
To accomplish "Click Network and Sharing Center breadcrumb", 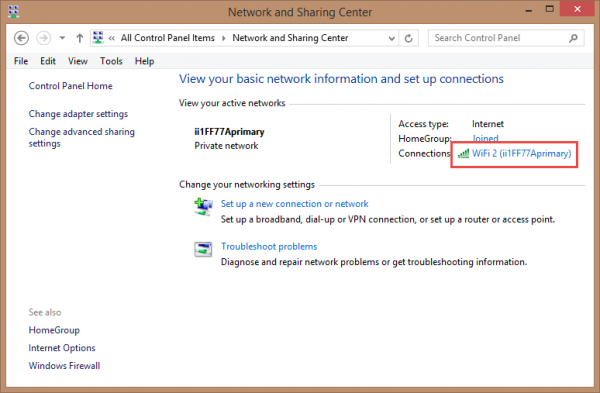I will pos(290,38).
